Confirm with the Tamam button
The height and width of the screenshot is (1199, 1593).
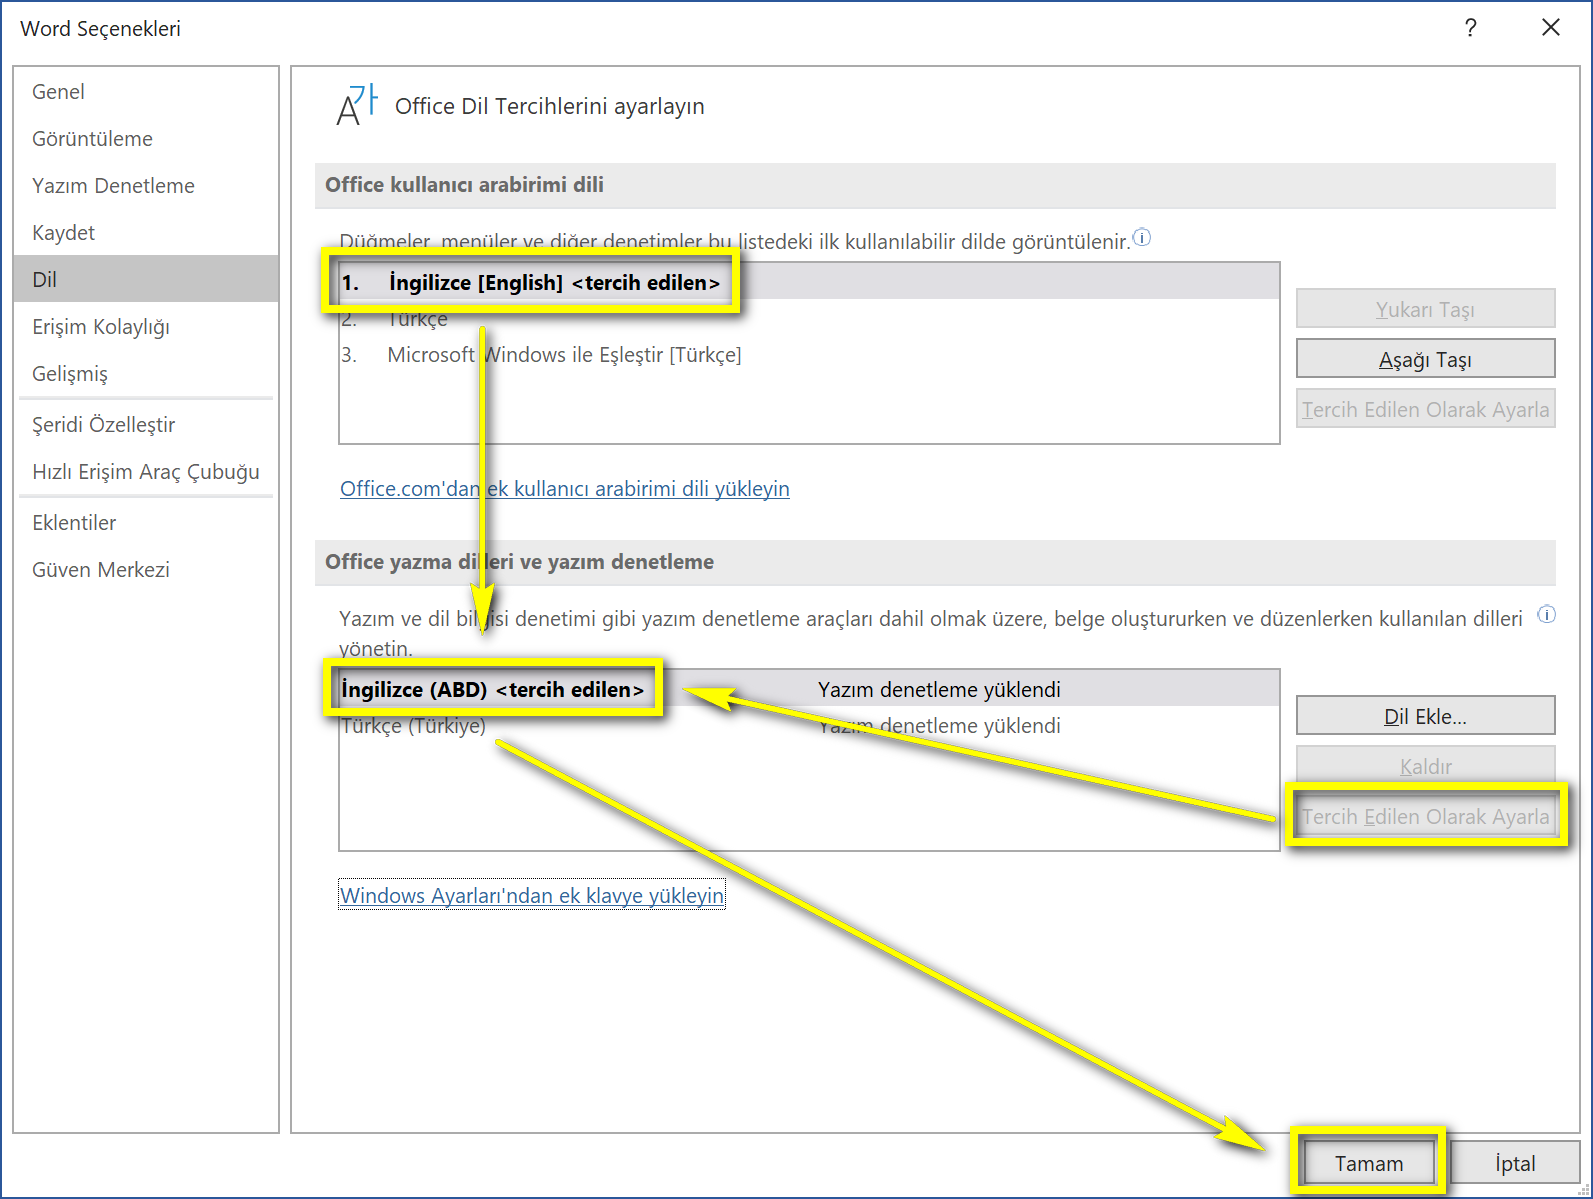1369,1163
